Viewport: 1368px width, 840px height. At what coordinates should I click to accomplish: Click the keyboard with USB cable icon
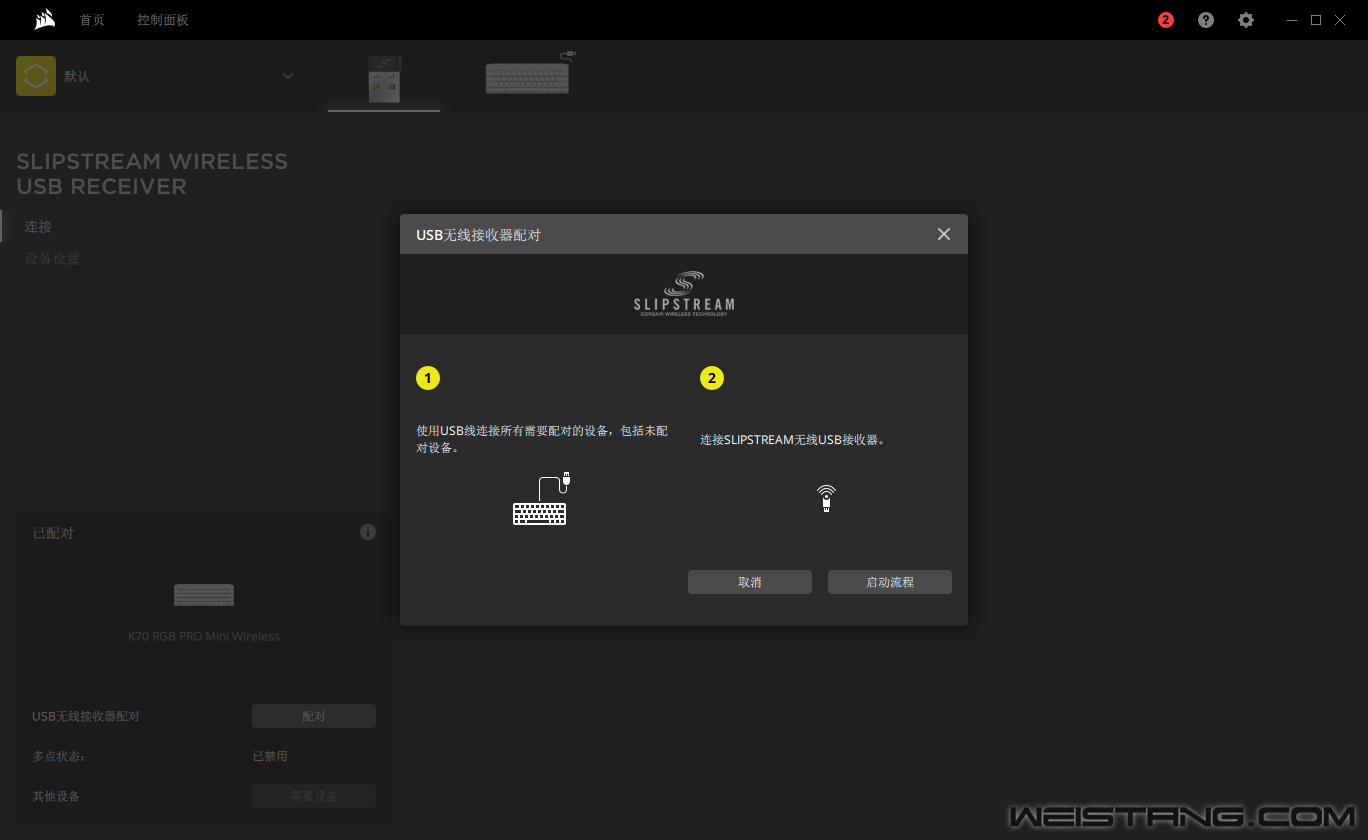point(542,498)
